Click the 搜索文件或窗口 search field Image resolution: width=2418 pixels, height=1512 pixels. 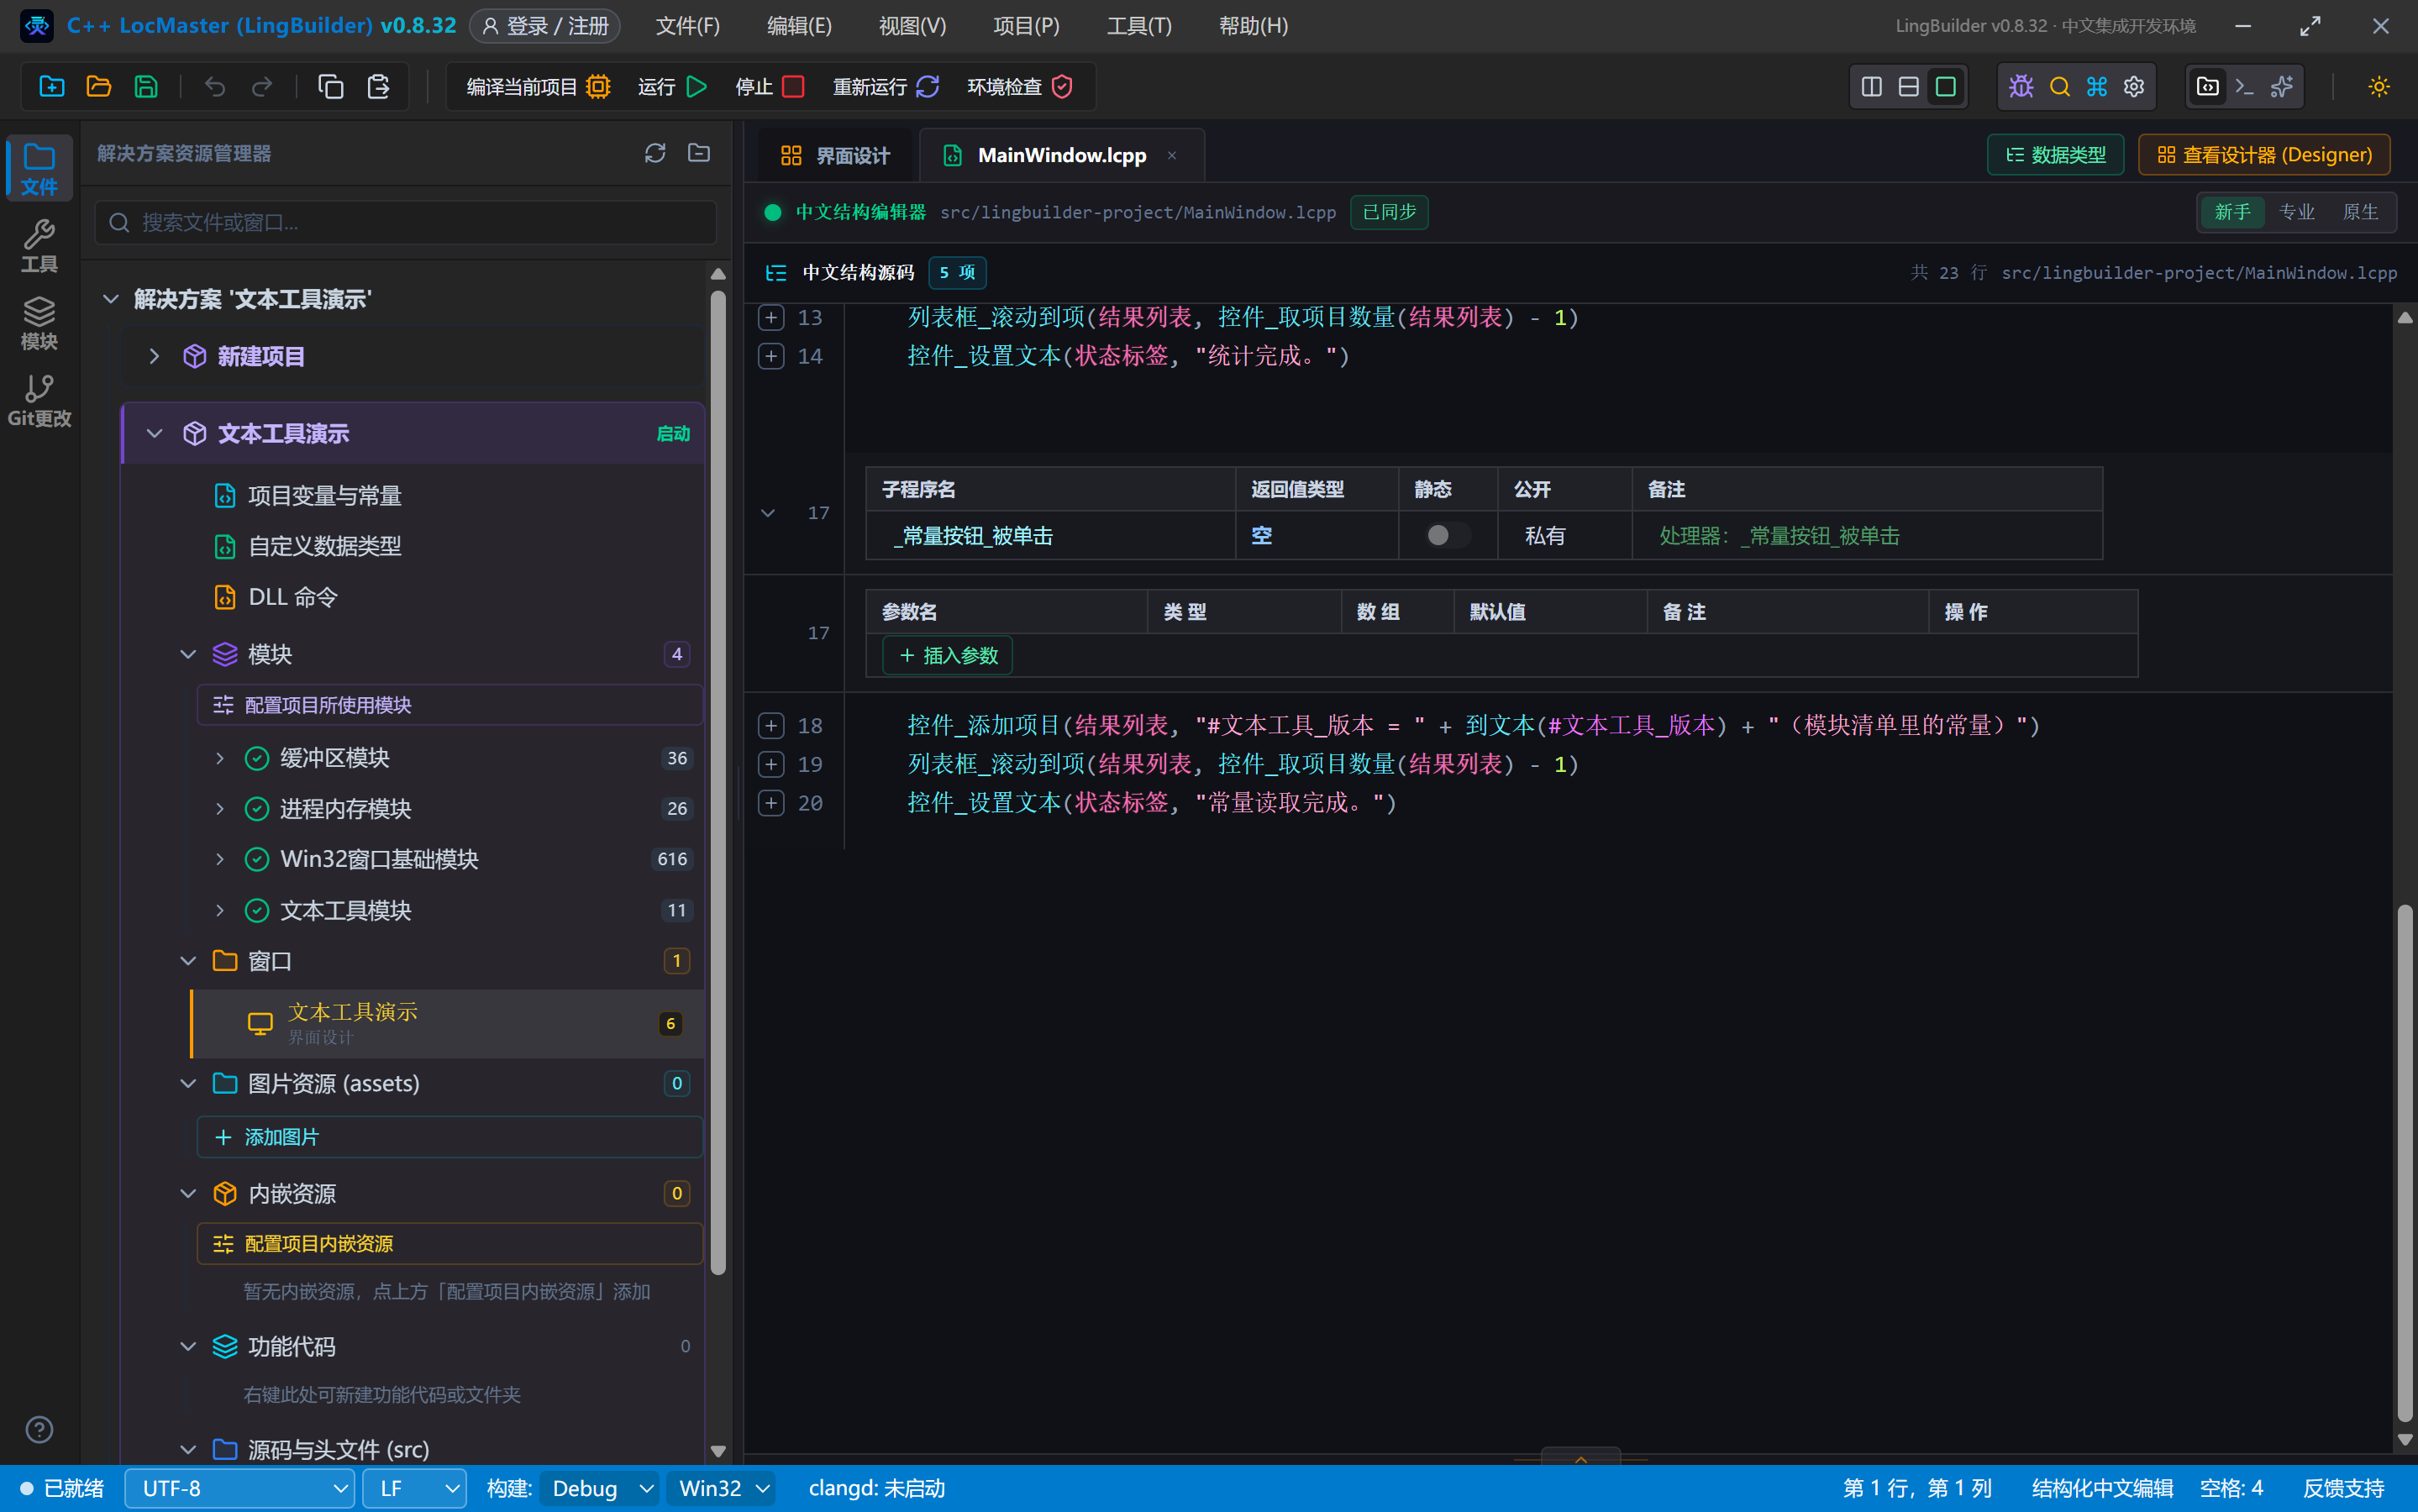pyautogui.click(x=406, y=222)
